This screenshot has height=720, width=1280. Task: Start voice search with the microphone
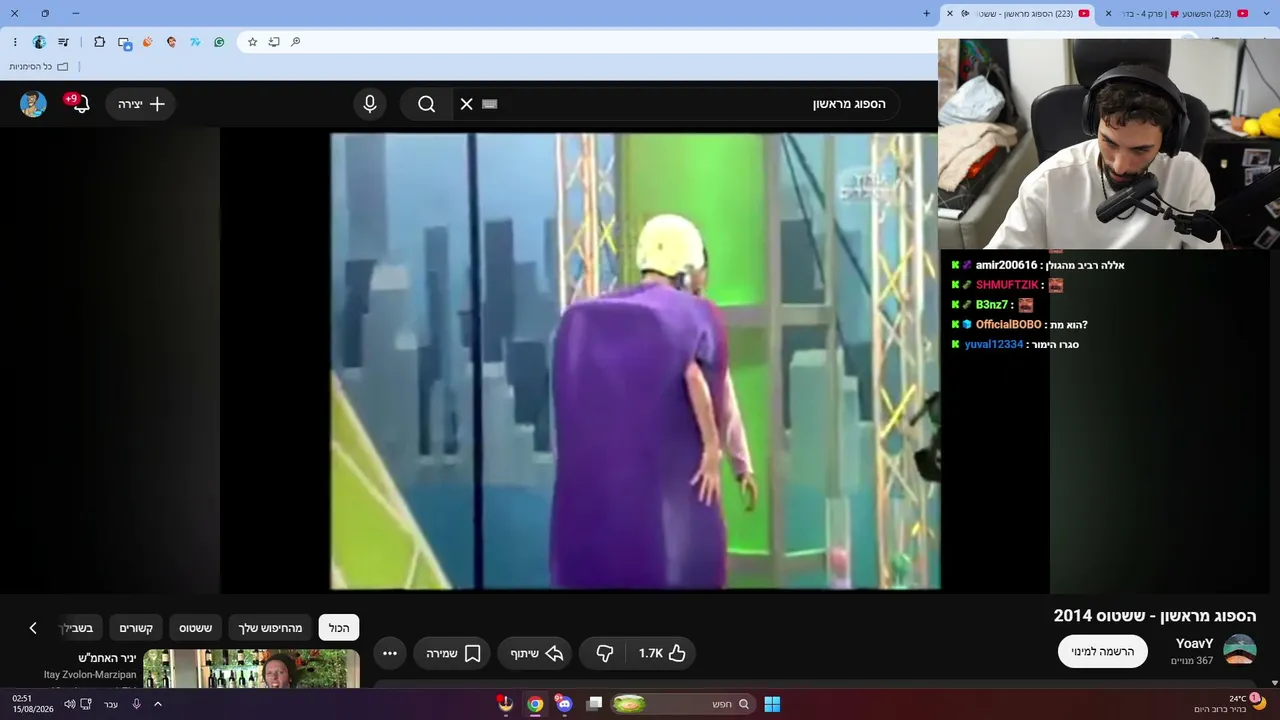(x=370, y=104)
